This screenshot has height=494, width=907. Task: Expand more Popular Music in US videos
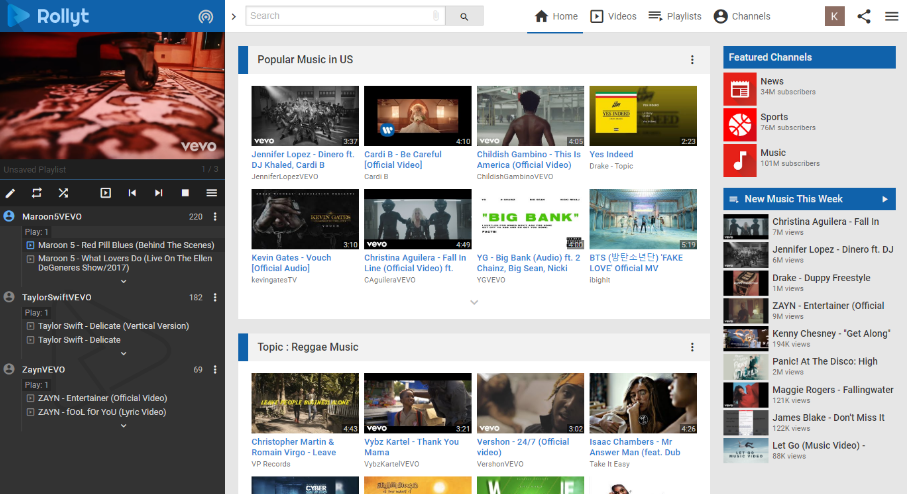[474, 302]
